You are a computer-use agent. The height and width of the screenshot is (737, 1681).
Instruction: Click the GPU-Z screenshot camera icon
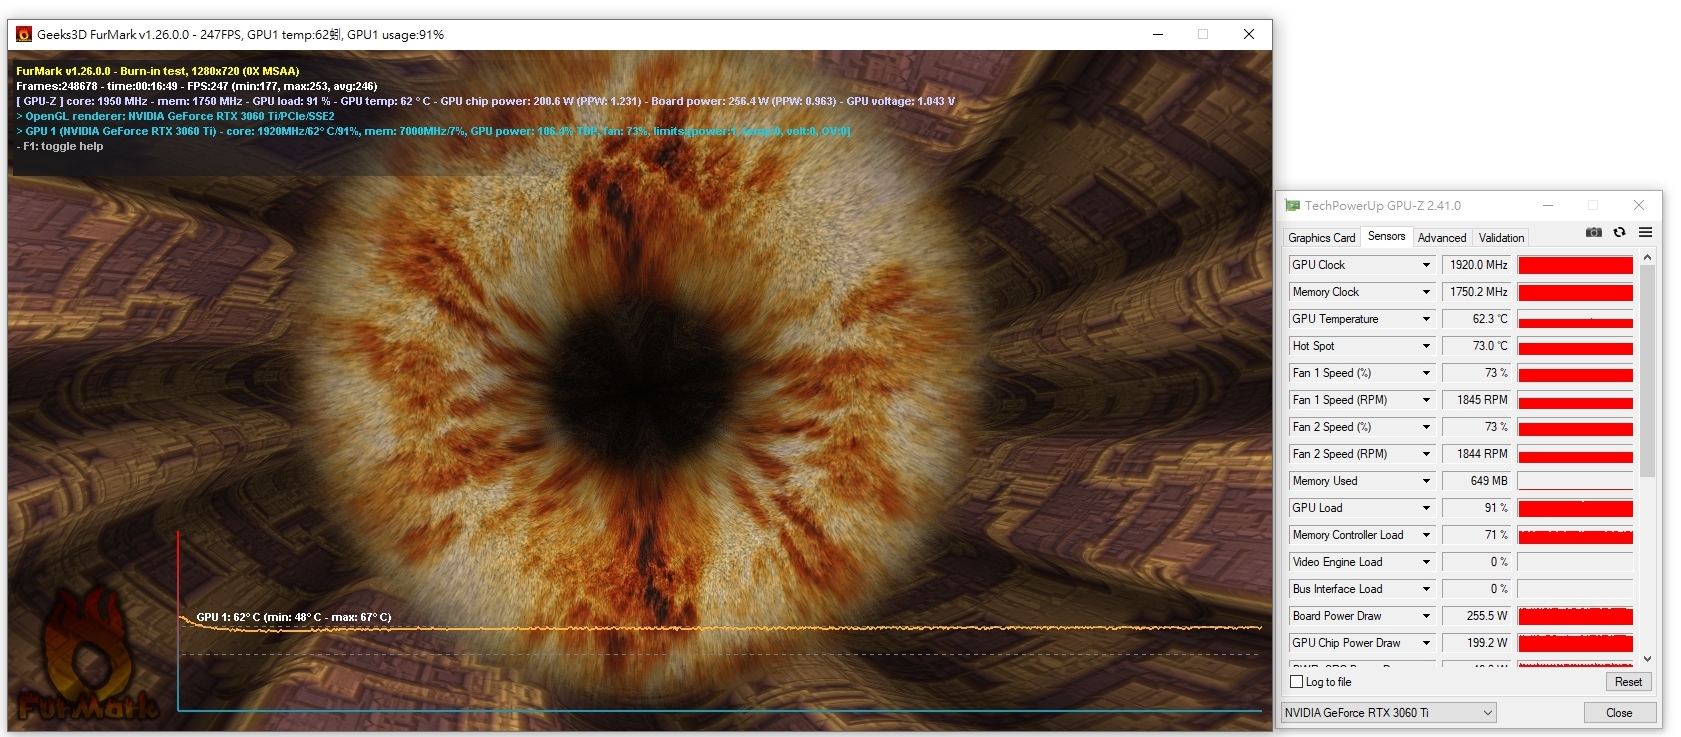(x=1594, y=232)
